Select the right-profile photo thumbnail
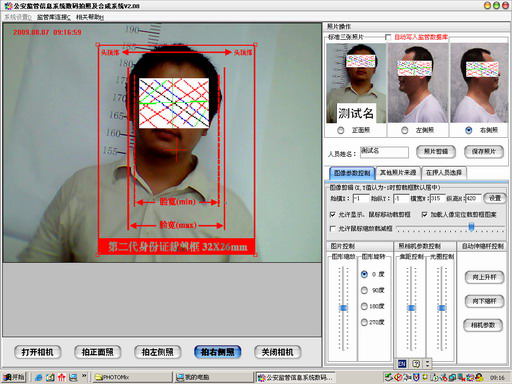 tap(479, 83)
